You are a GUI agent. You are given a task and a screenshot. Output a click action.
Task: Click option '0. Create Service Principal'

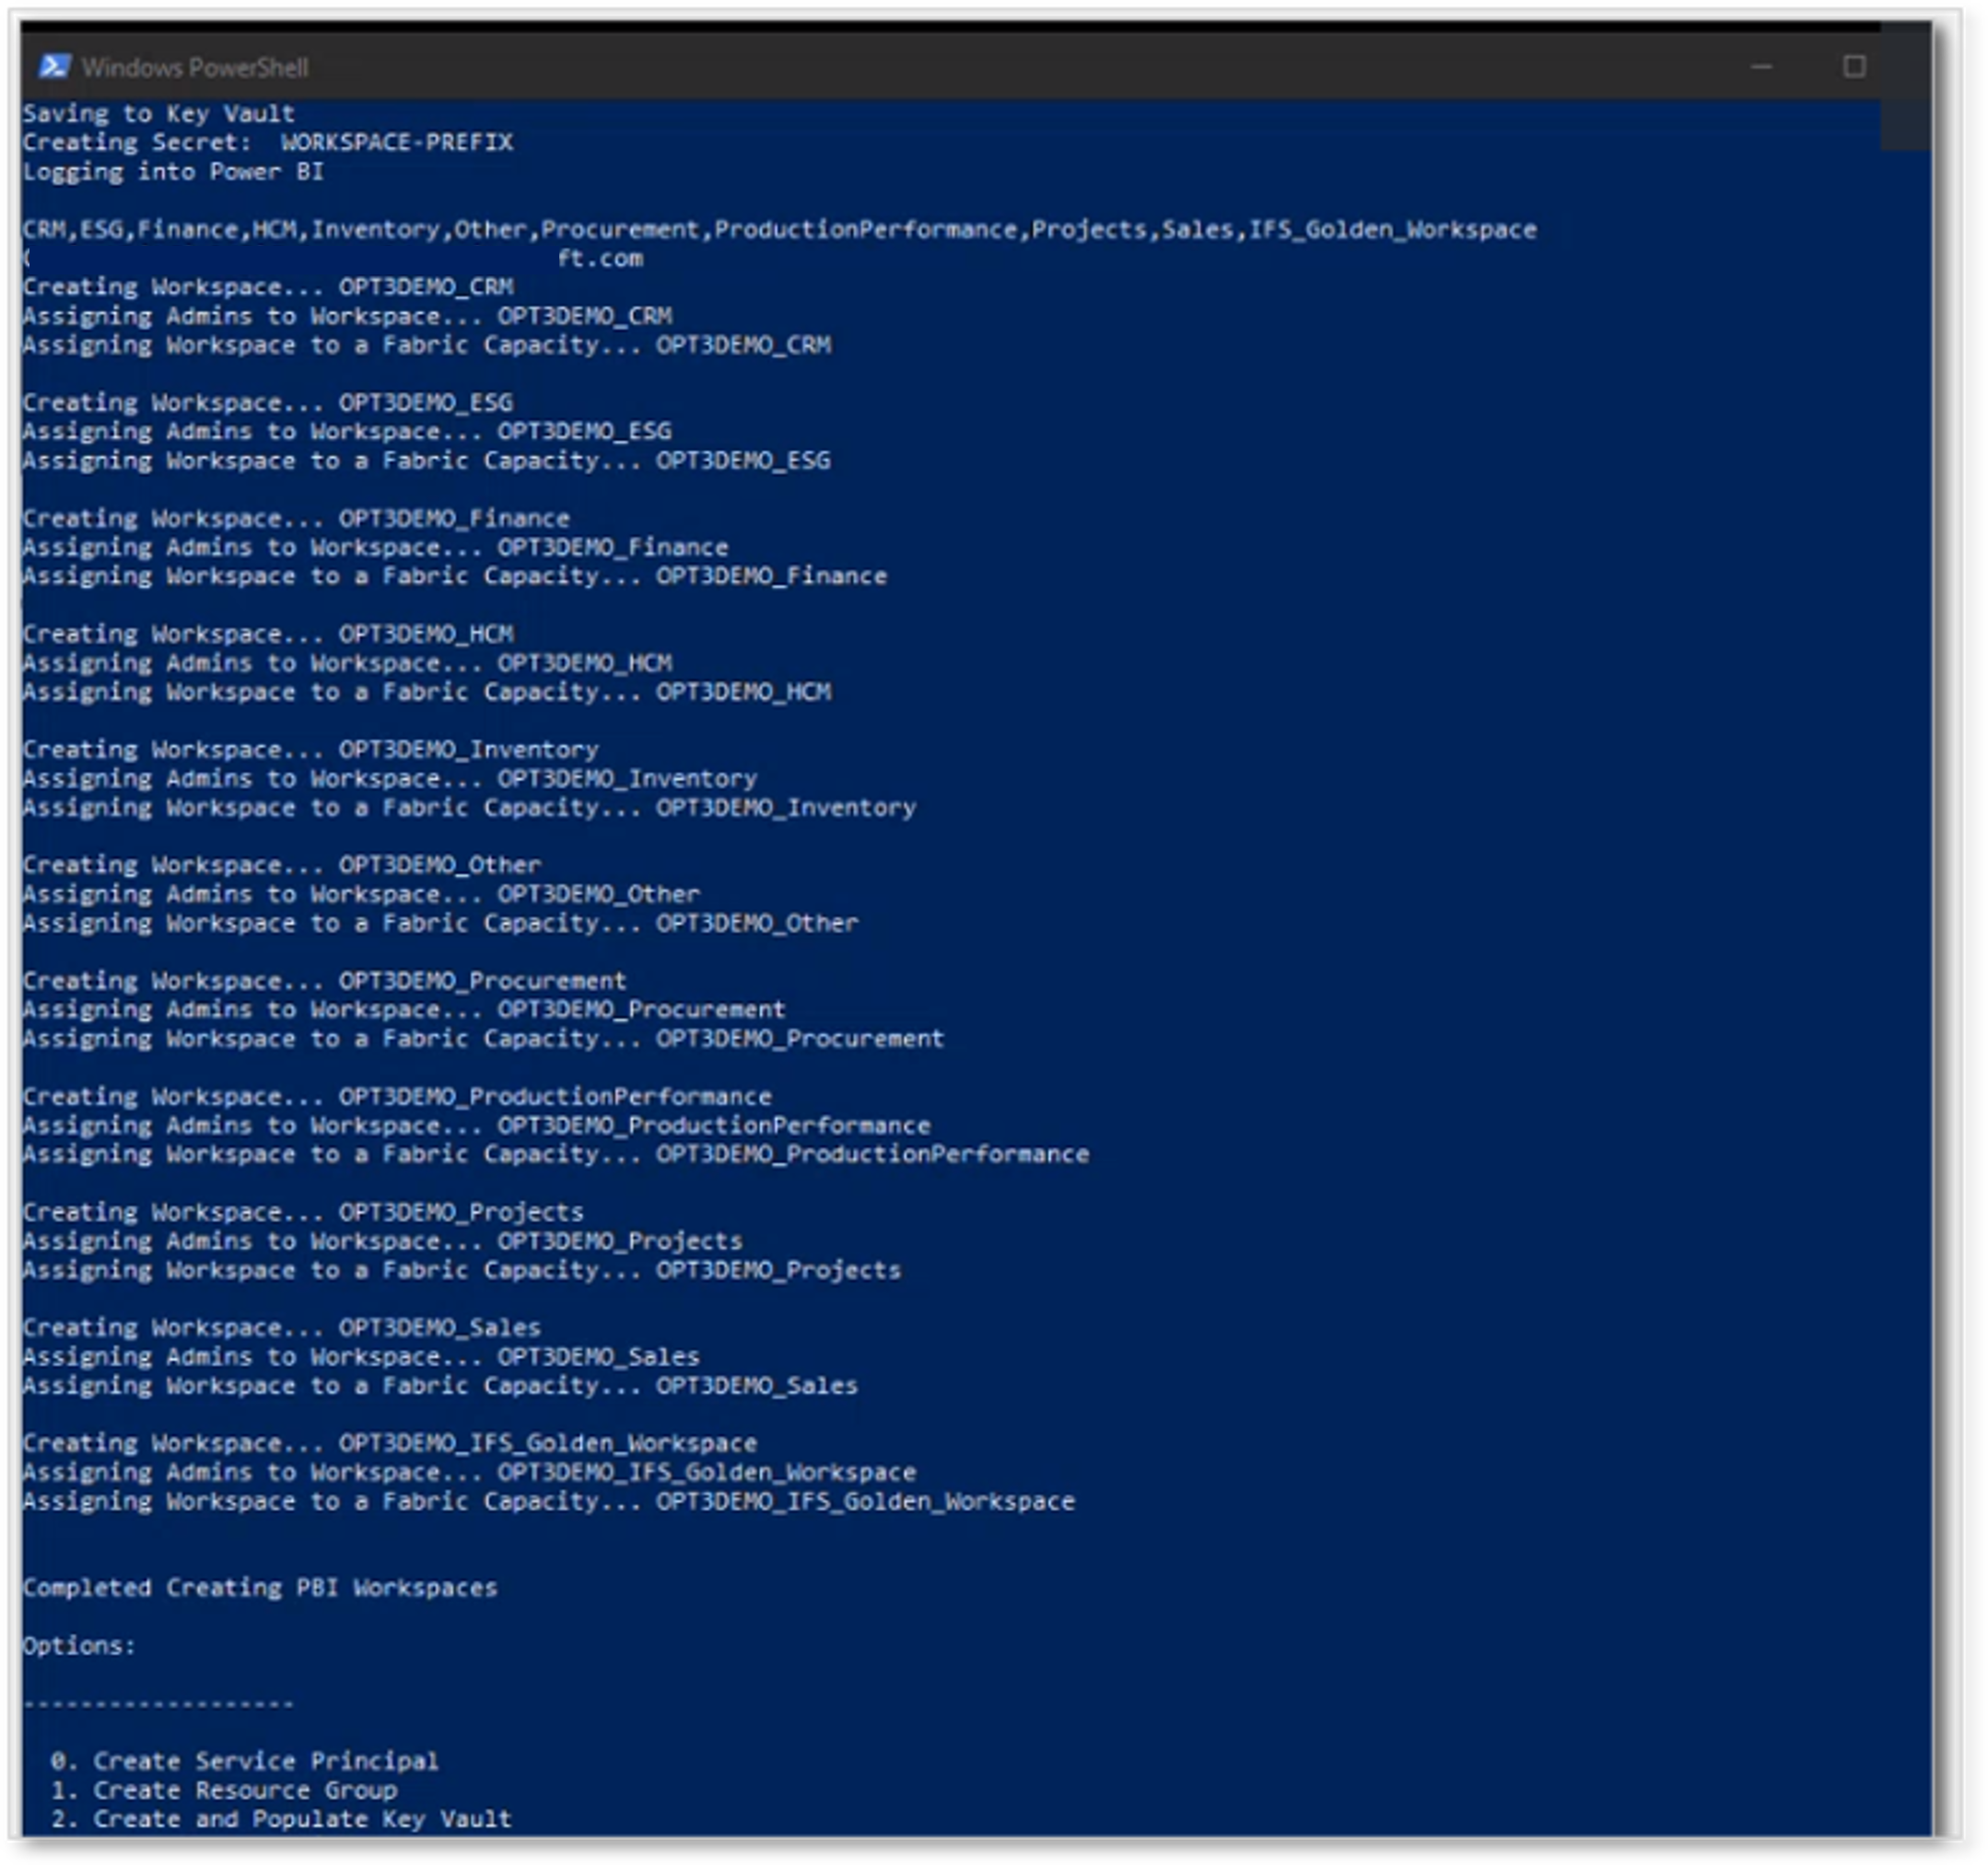(x=245, y=1763)
